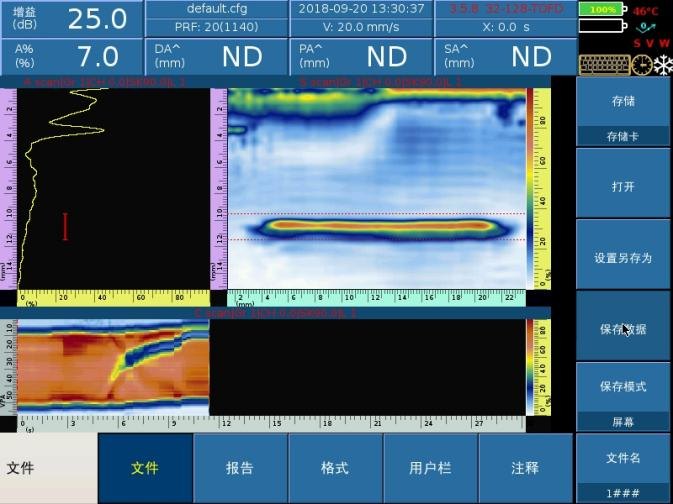Image resolution: width=673 pixels, height=504 pixels.
Task: Select the empty second battery indicator
Action: coord(603,26)
